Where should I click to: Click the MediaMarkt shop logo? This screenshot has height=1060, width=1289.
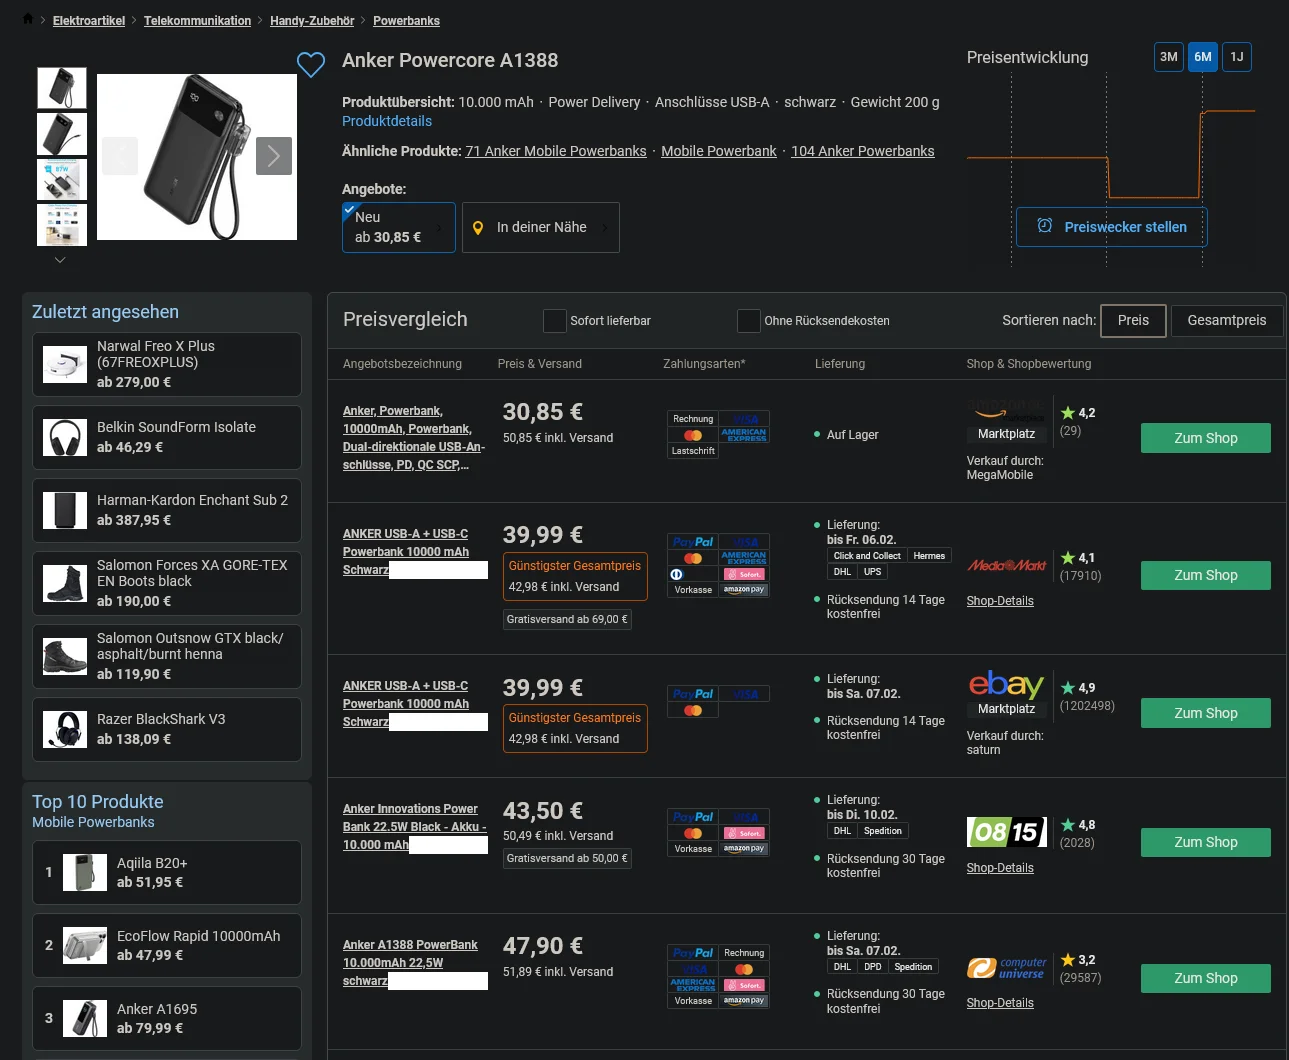pos(1006,566)
